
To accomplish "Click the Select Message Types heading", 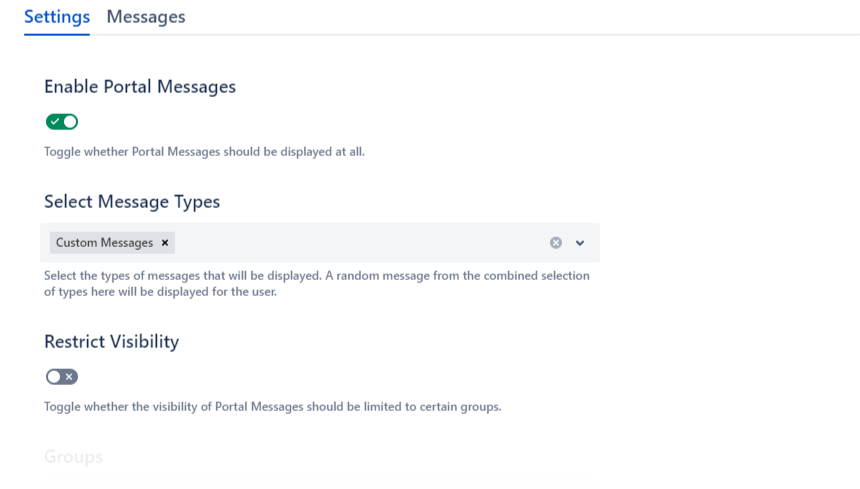I will tap(132, 202).
